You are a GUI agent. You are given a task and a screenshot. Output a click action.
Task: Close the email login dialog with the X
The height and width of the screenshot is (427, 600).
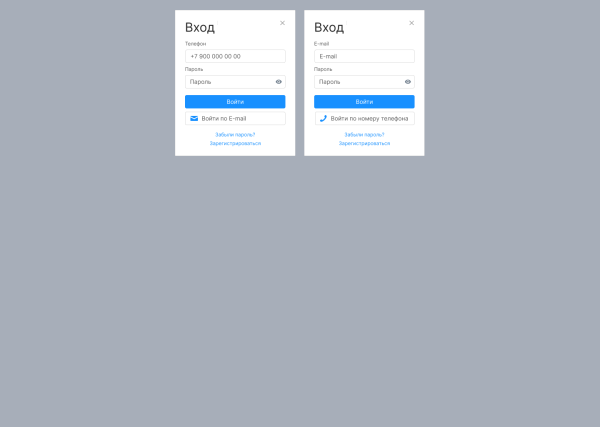412,23
